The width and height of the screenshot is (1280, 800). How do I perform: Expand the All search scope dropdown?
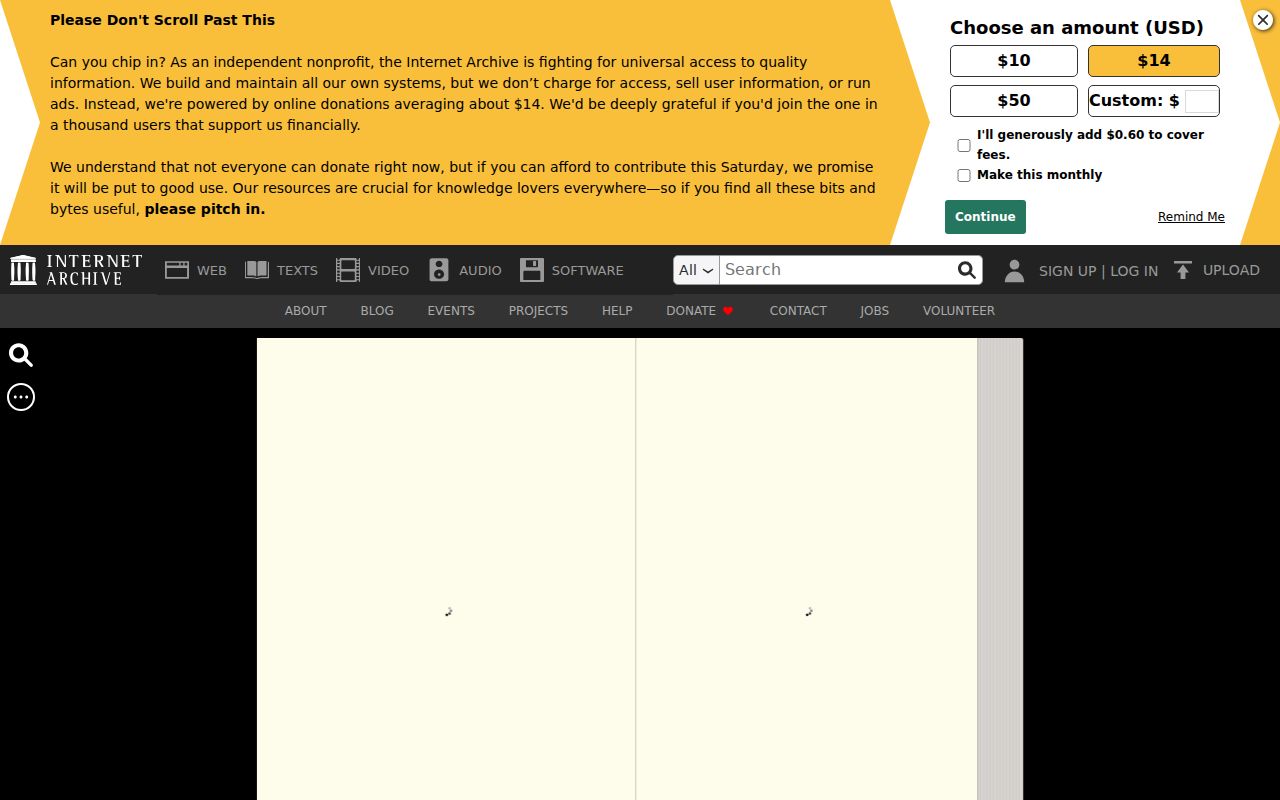tap(696, 270)
